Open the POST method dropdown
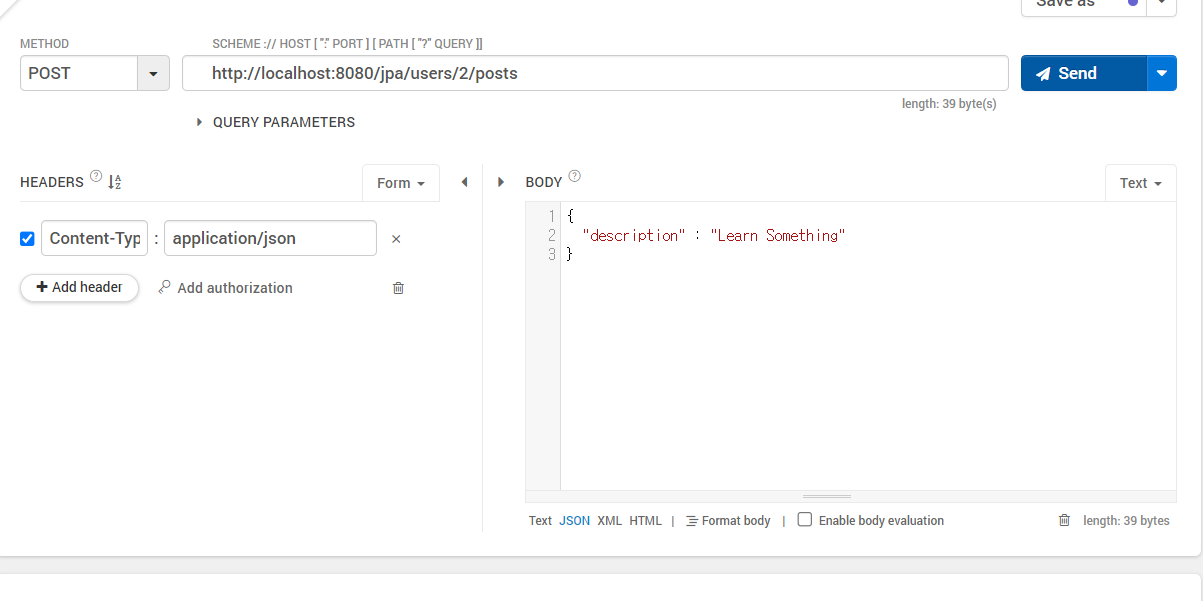The width and height of the screenshot is (1203, 601). 153,73
